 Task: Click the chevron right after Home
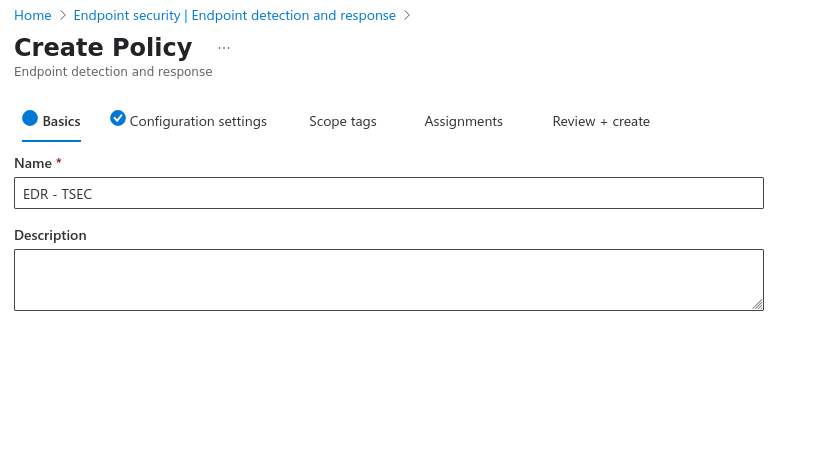click(x=63, y=15)
